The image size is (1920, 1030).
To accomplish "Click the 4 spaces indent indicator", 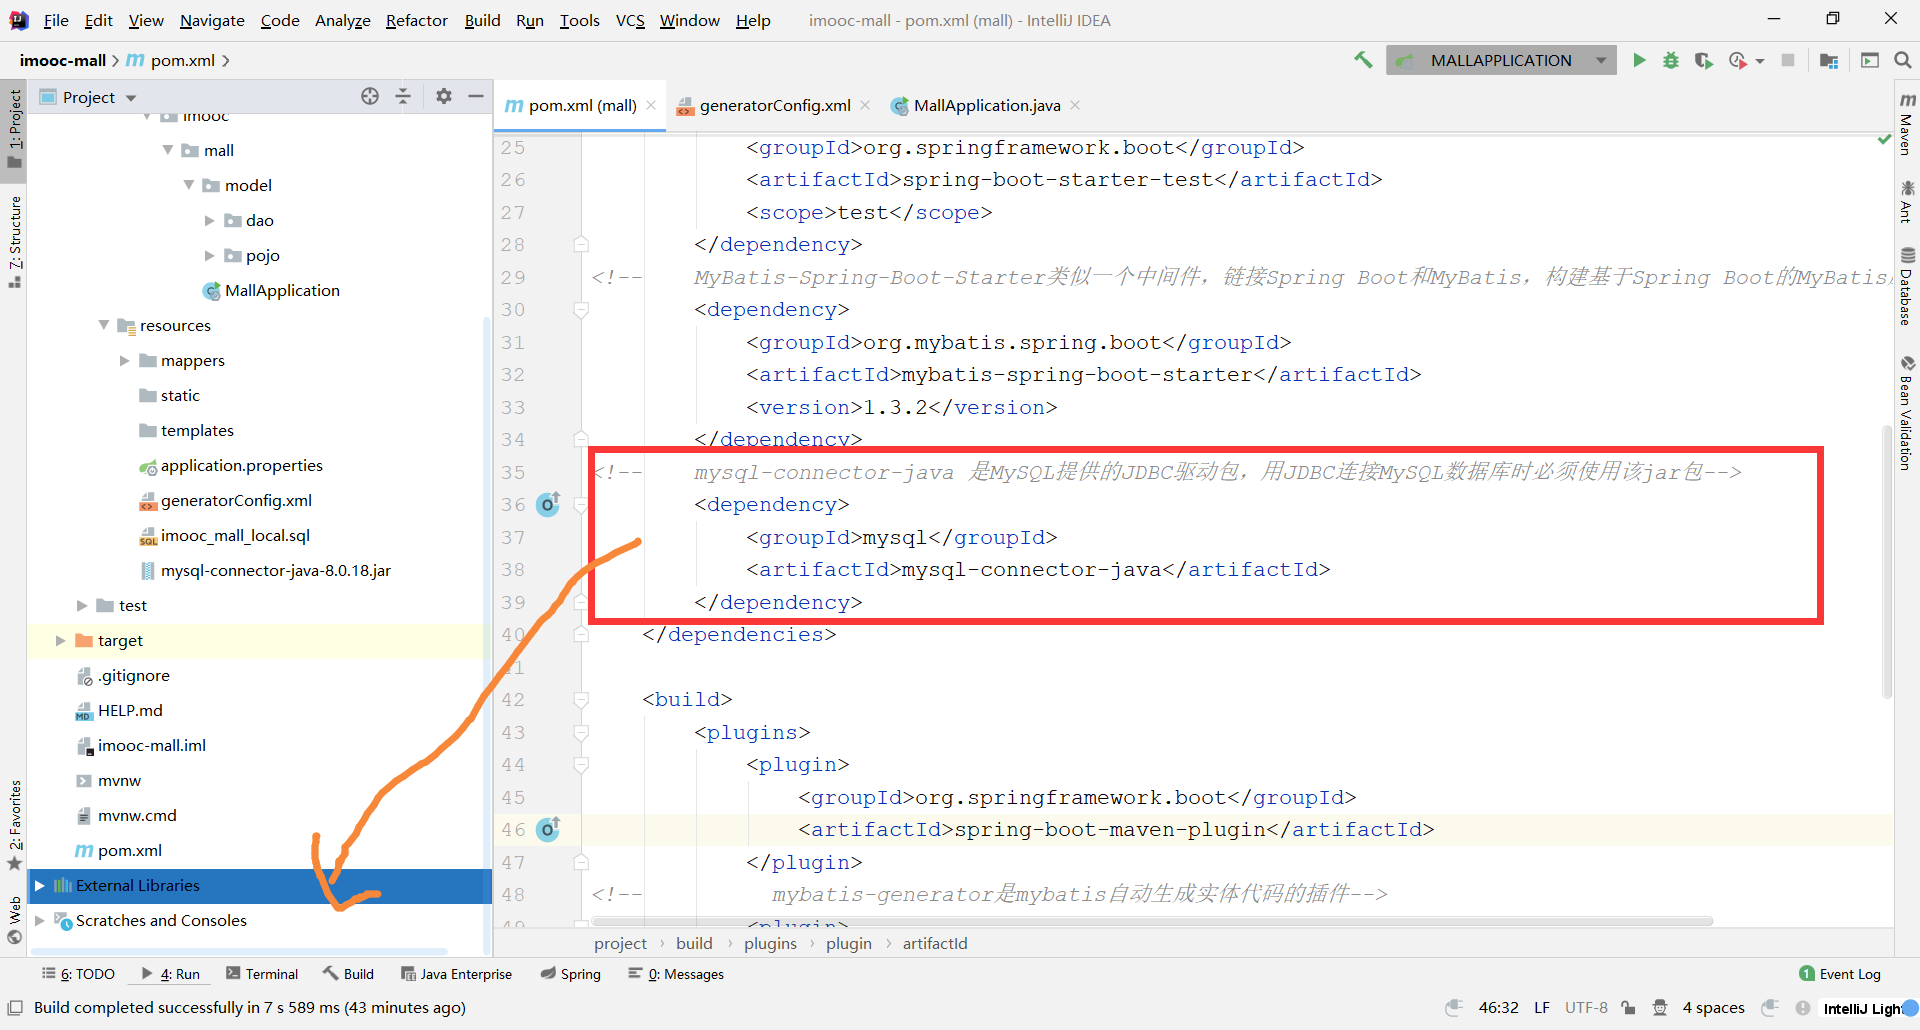I will pos(1713,1008).
